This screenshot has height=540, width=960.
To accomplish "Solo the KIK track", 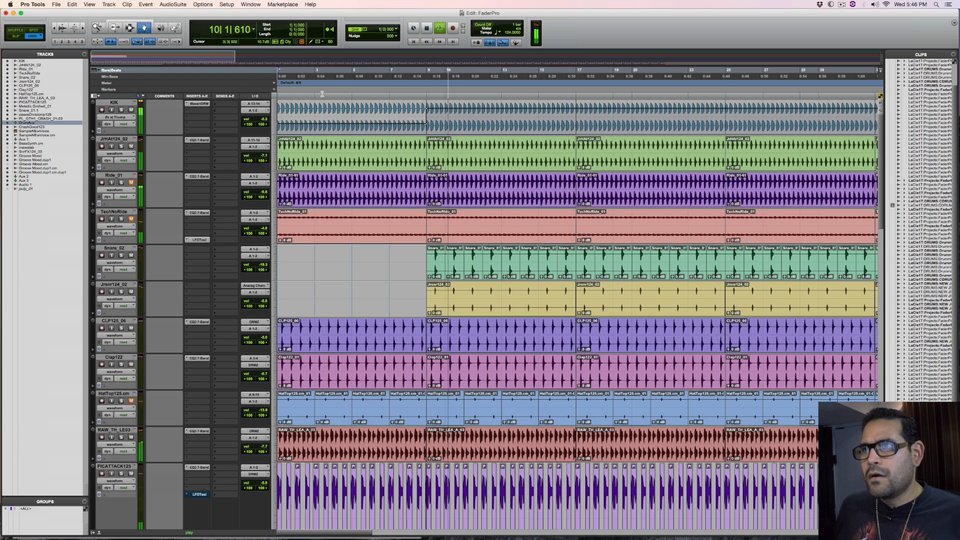I will pyautogui.click(x=121, y=110).
